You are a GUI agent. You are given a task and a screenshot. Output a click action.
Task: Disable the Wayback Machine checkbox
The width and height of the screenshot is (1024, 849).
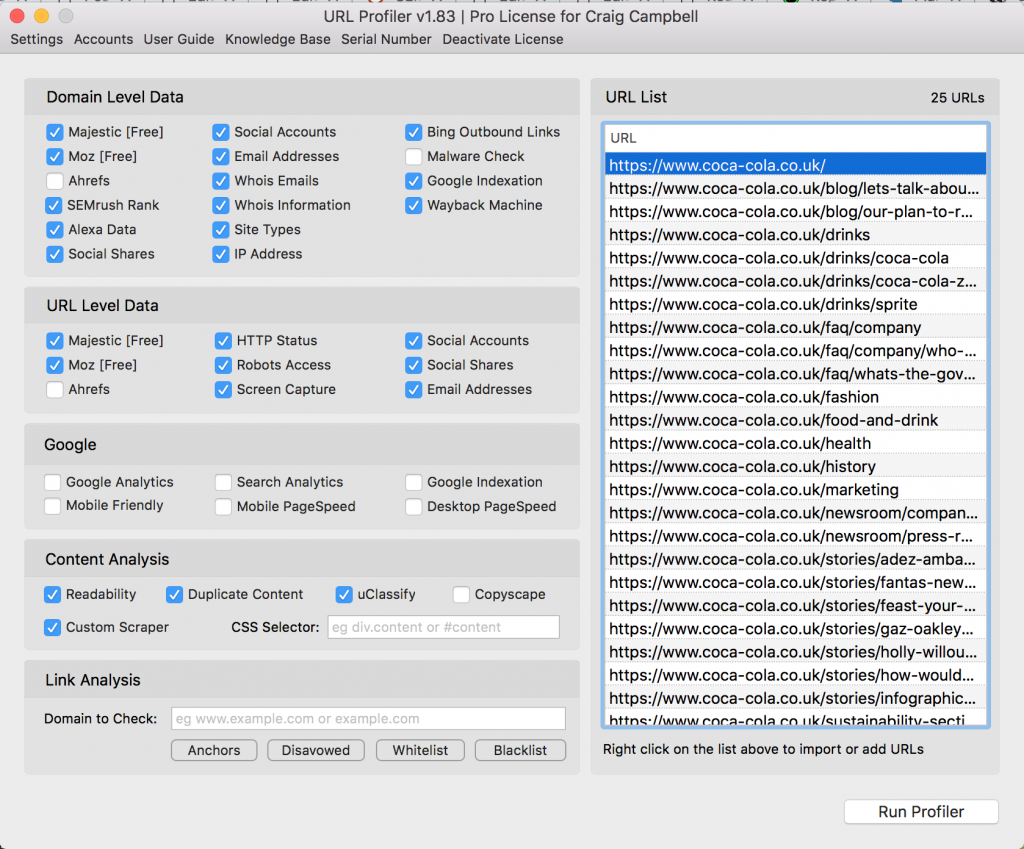pos(414,205)
